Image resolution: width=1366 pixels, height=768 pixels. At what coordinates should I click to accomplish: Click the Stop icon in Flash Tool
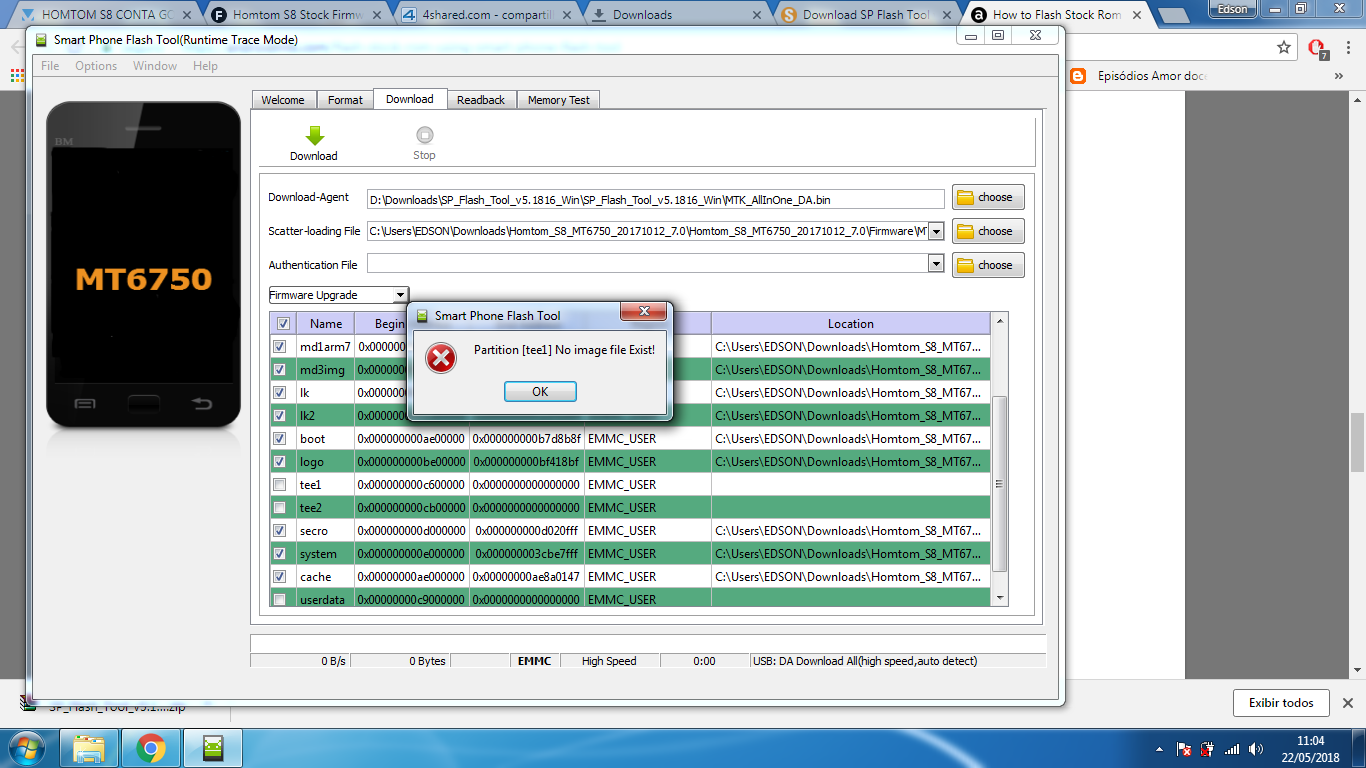pyautogui.click(x=424, y=135)
